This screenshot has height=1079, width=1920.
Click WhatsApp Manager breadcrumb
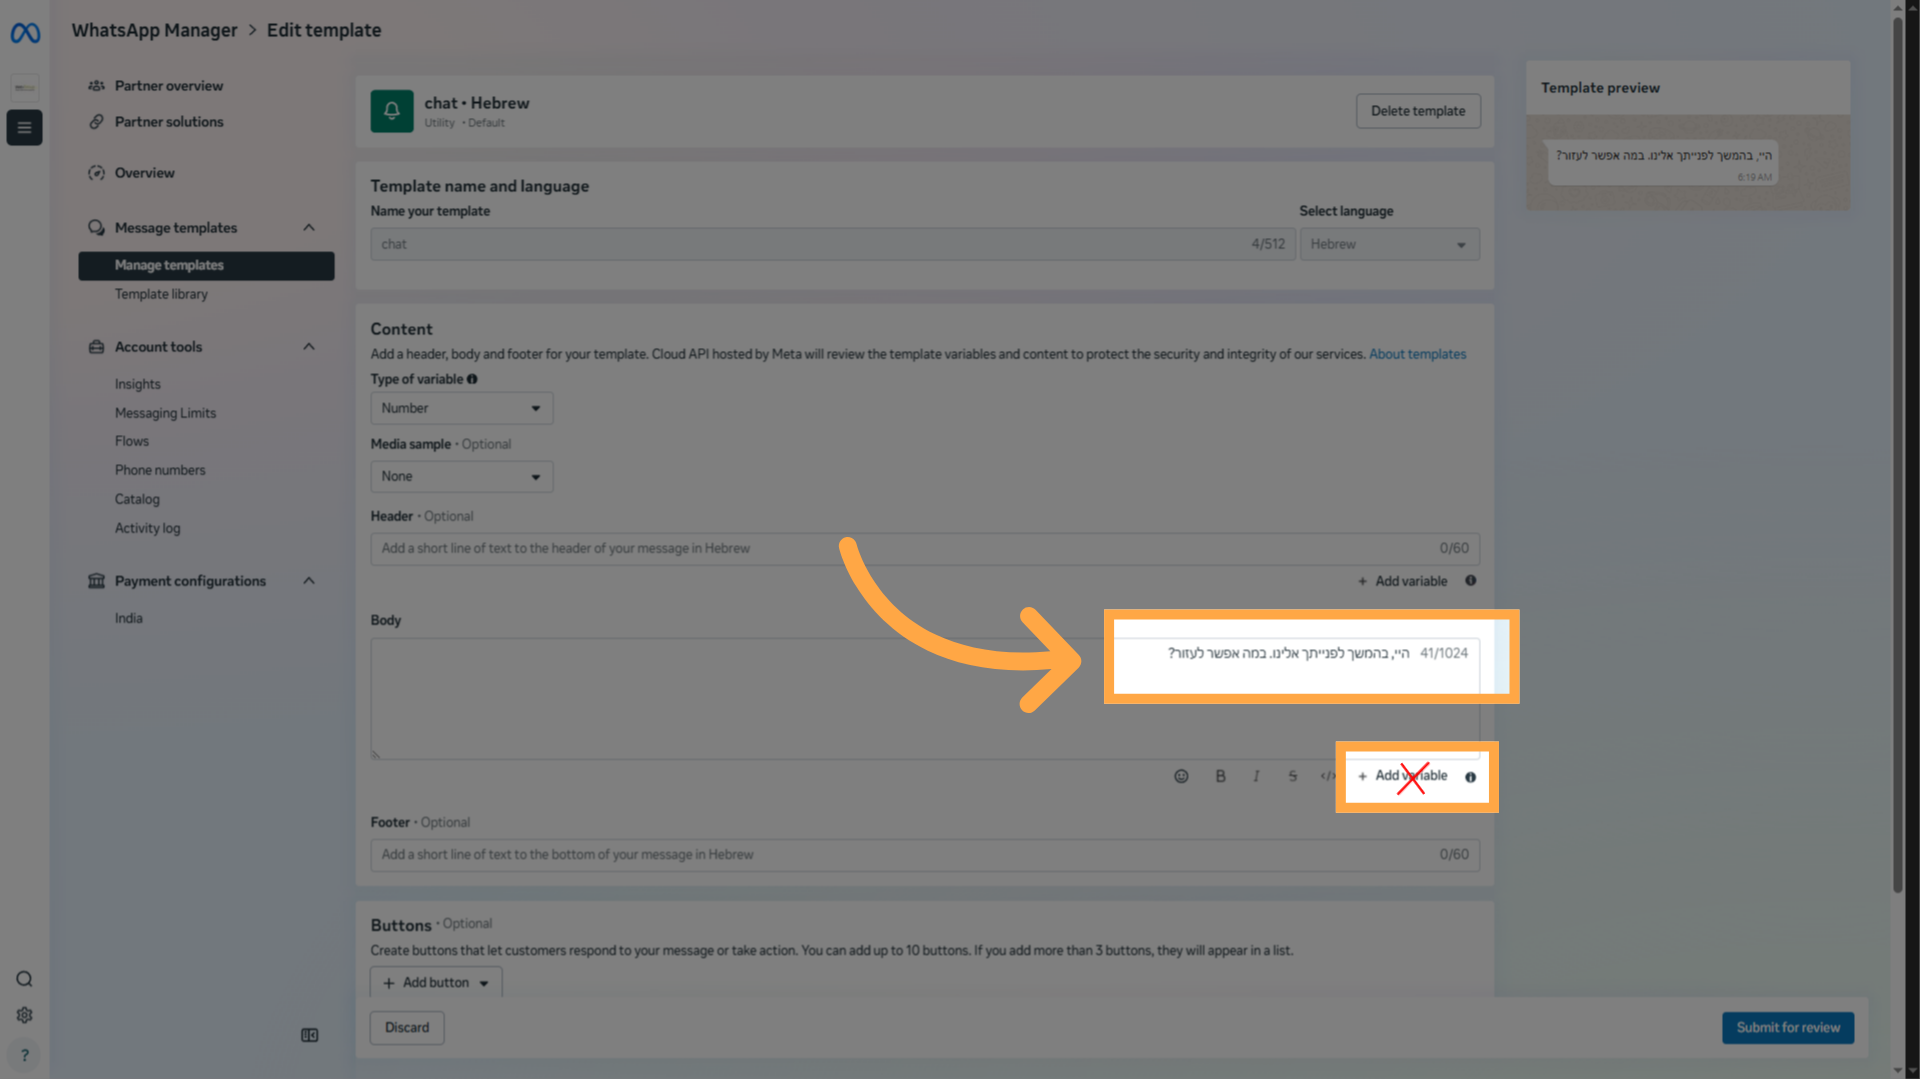point(154,30)
